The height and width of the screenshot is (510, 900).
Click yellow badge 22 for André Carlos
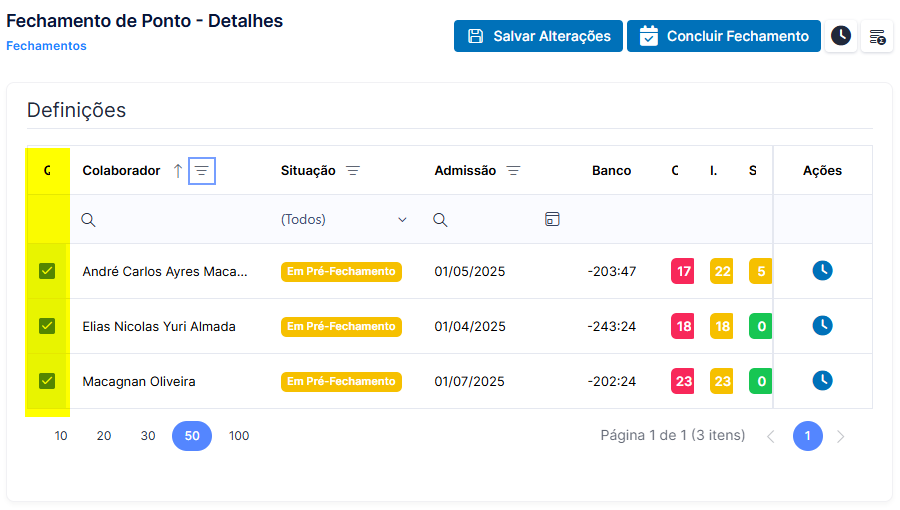(x=721, y=271)
